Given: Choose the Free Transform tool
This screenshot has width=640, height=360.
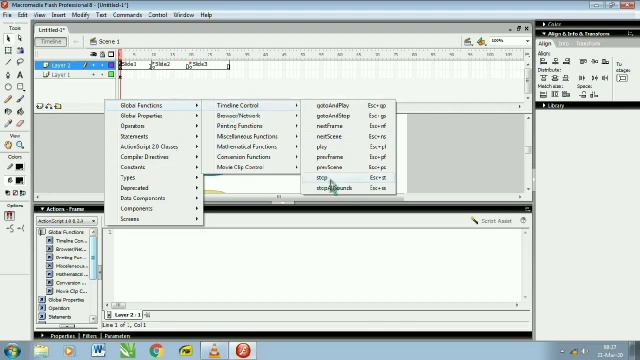Looking at the screenshot, I should (8, 51).
